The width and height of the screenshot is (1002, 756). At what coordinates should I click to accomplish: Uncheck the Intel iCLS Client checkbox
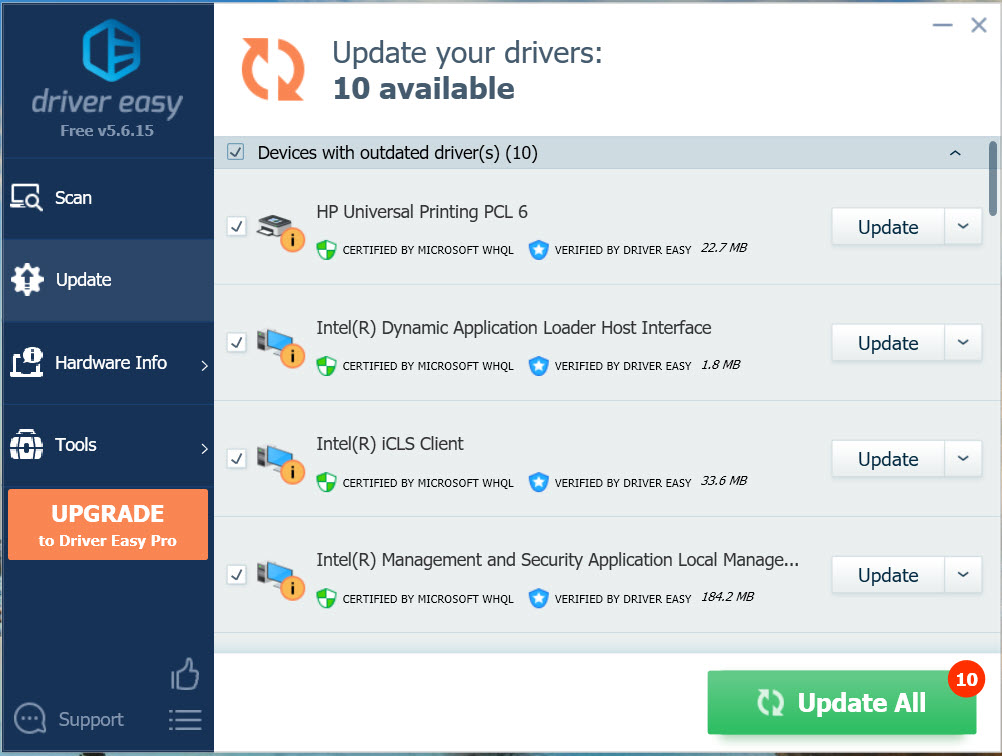pos(236,459)
